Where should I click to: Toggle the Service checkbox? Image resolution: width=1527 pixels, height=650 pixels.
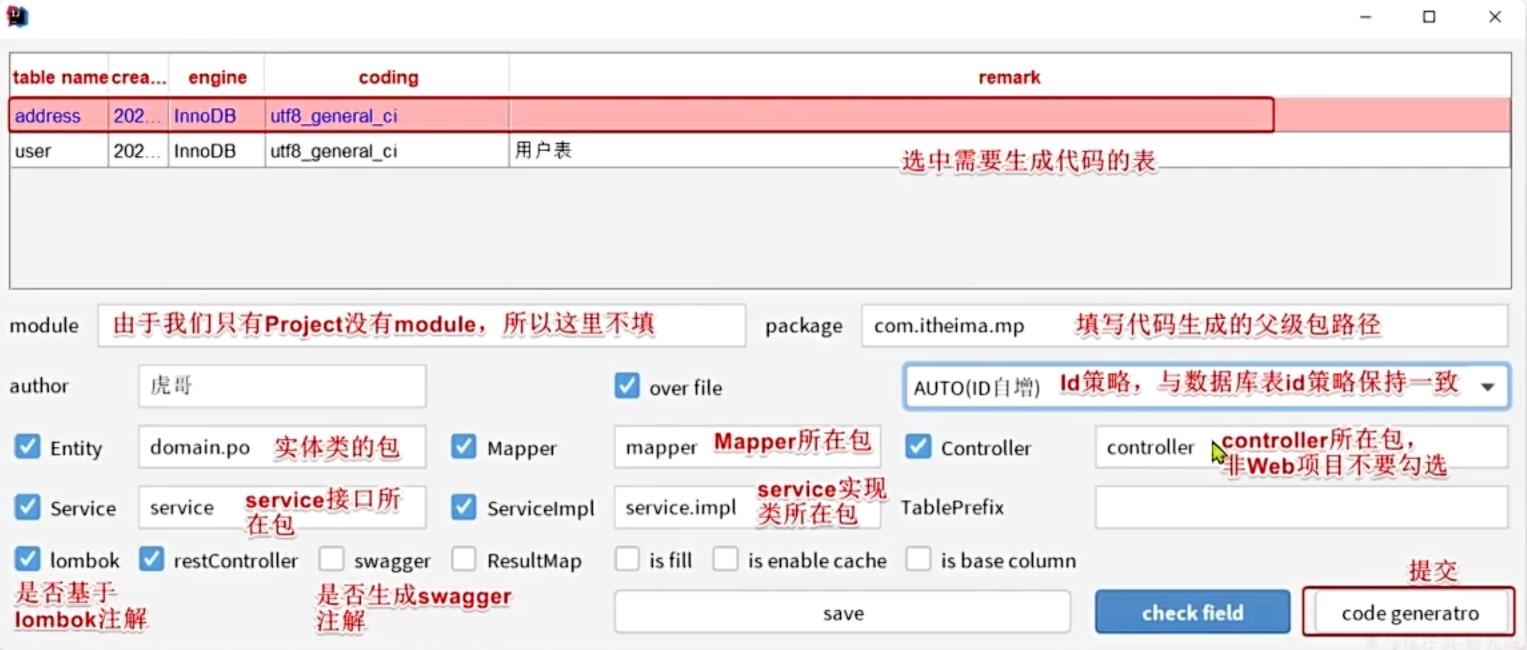[x=27, y=507]
